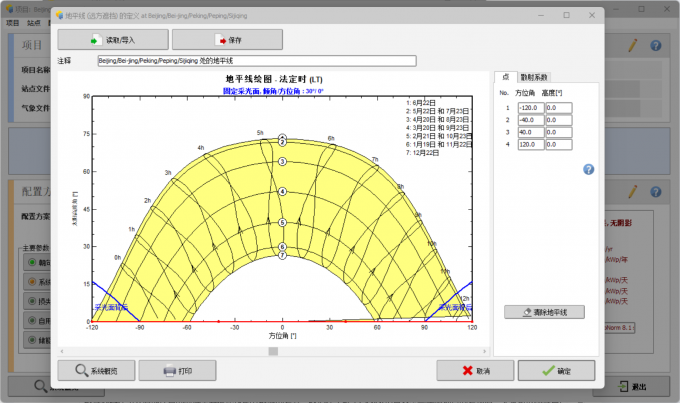Click azimuth field of point 4

click(x=531, y=144)
